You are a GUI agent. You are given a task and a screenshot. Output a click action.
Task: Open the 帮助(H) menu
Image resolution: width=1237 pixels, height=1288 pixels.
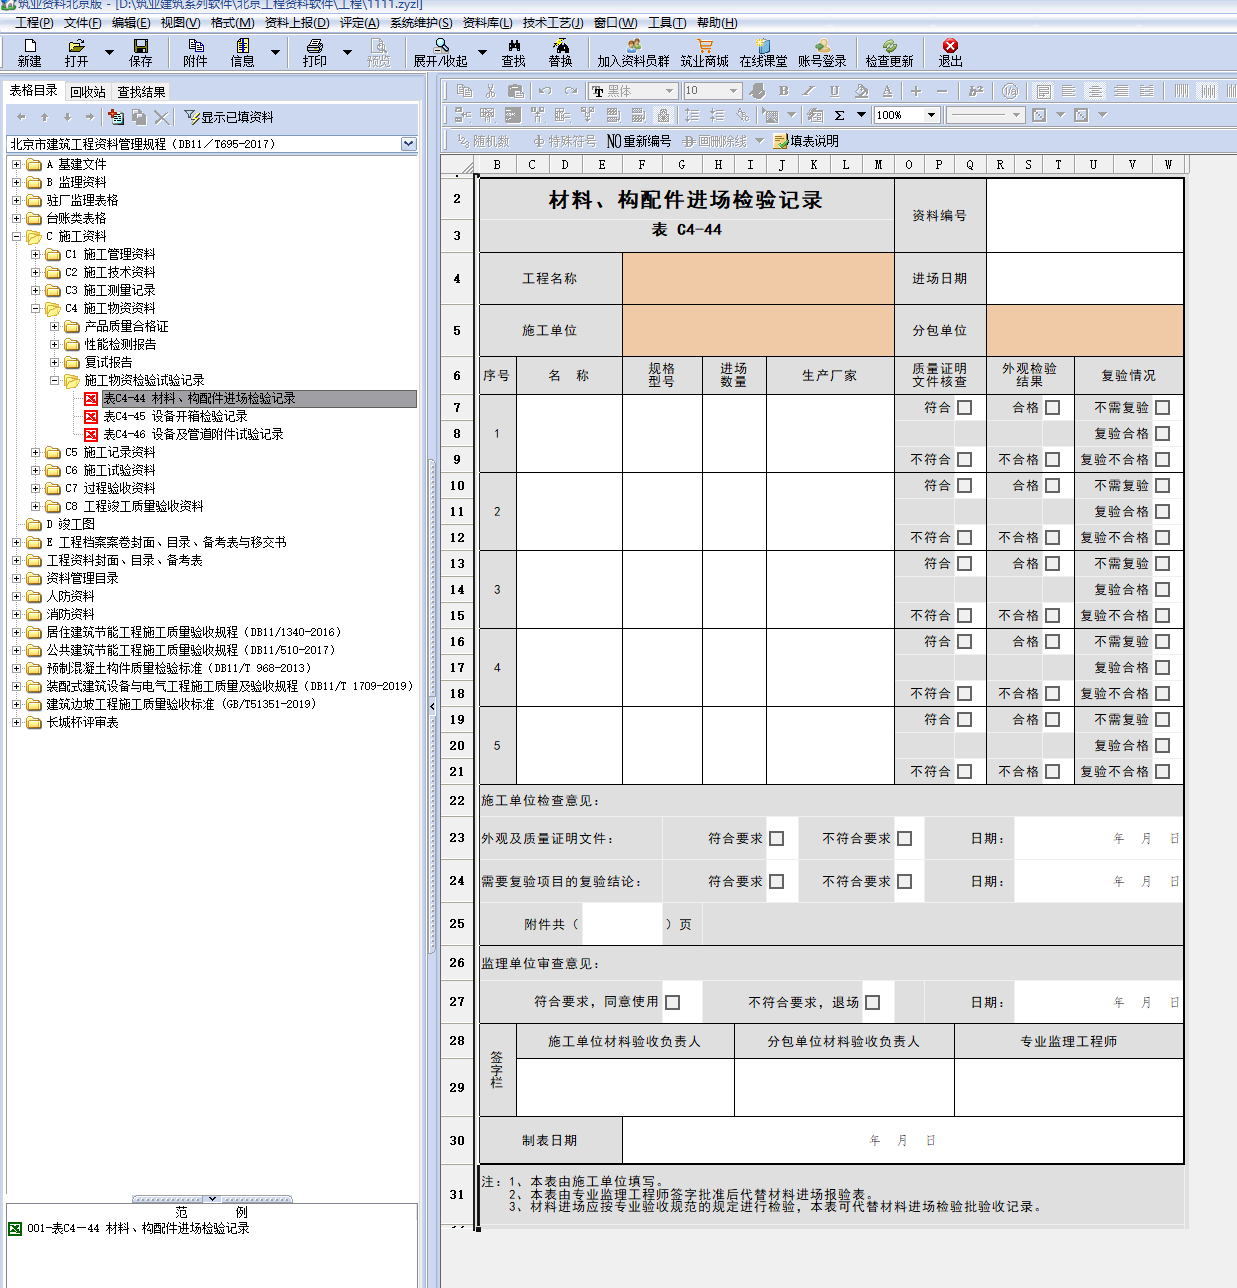pyautogui.click(x=717, y=22)
